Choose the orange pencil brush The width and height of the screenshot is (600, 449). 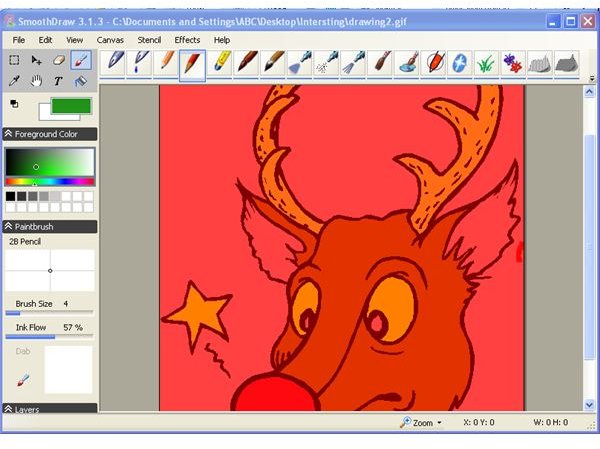166,63
